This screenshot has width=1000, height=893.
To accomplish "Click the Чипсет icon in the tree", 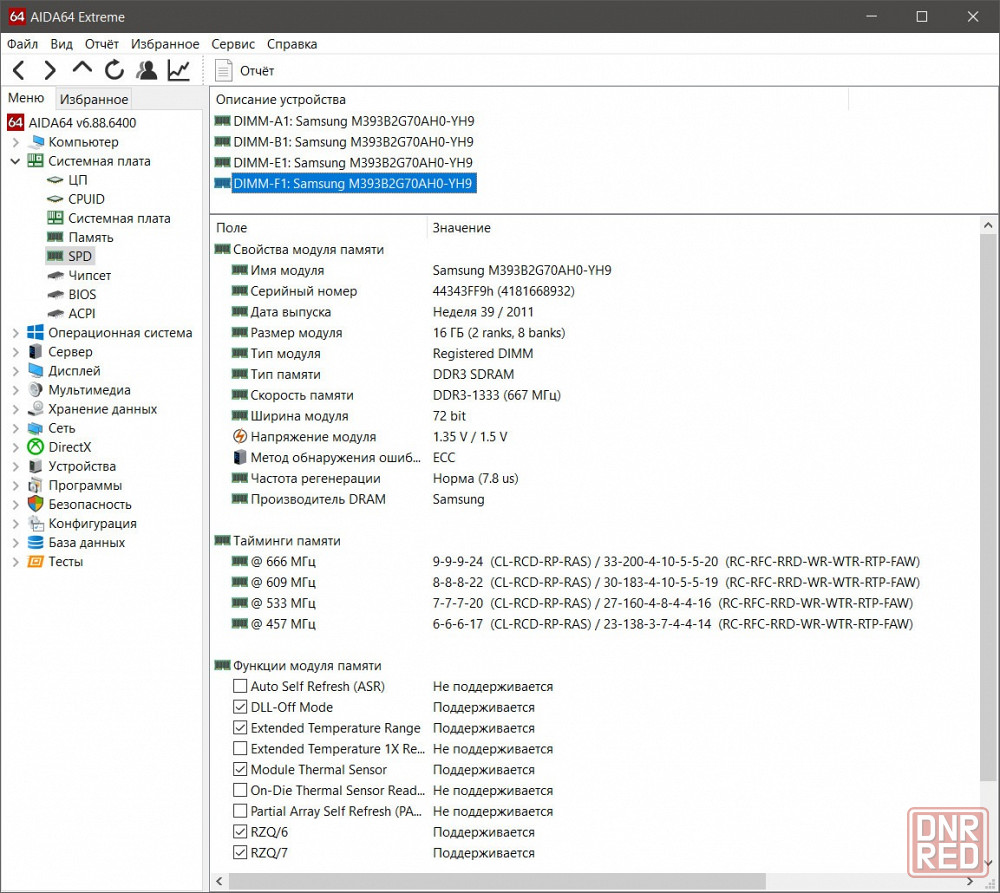I will click(x=55, y=276).
